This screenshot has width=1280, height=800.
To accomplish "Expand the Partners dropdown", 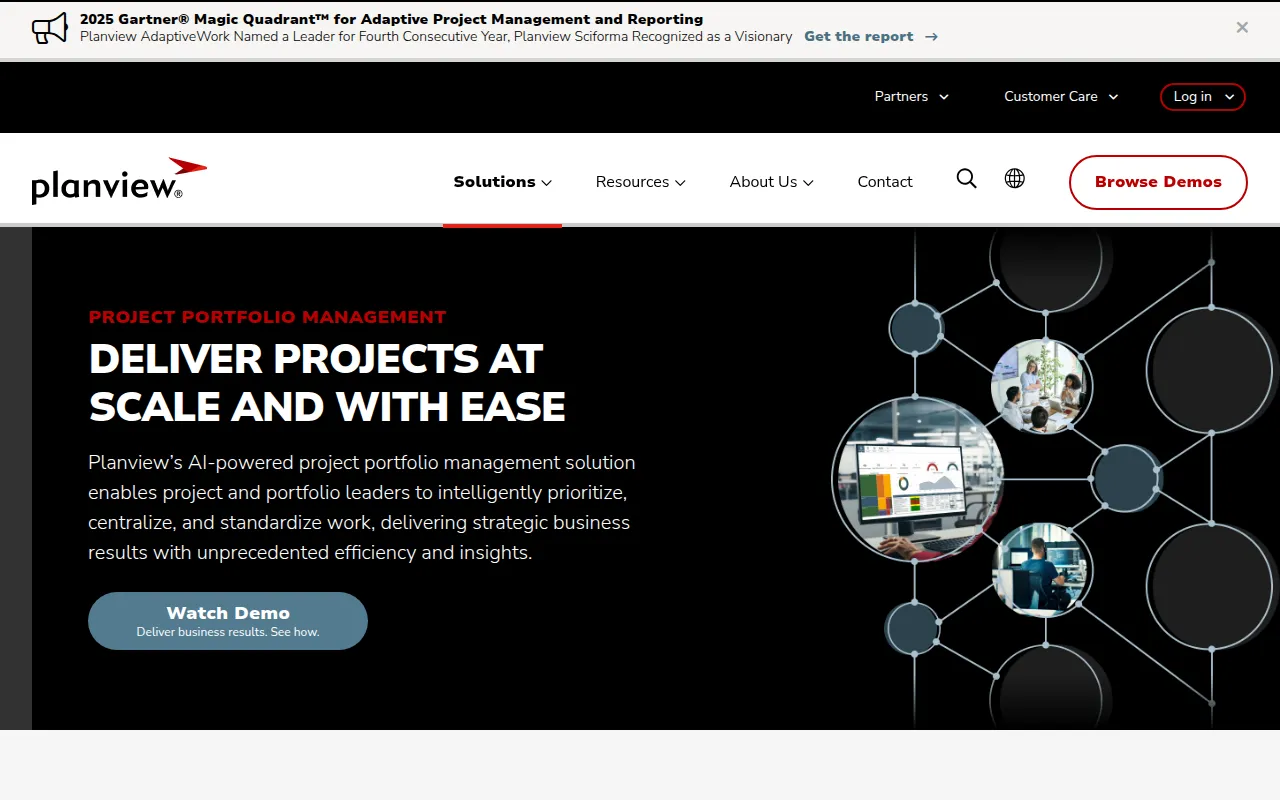I will coord(912,97).
